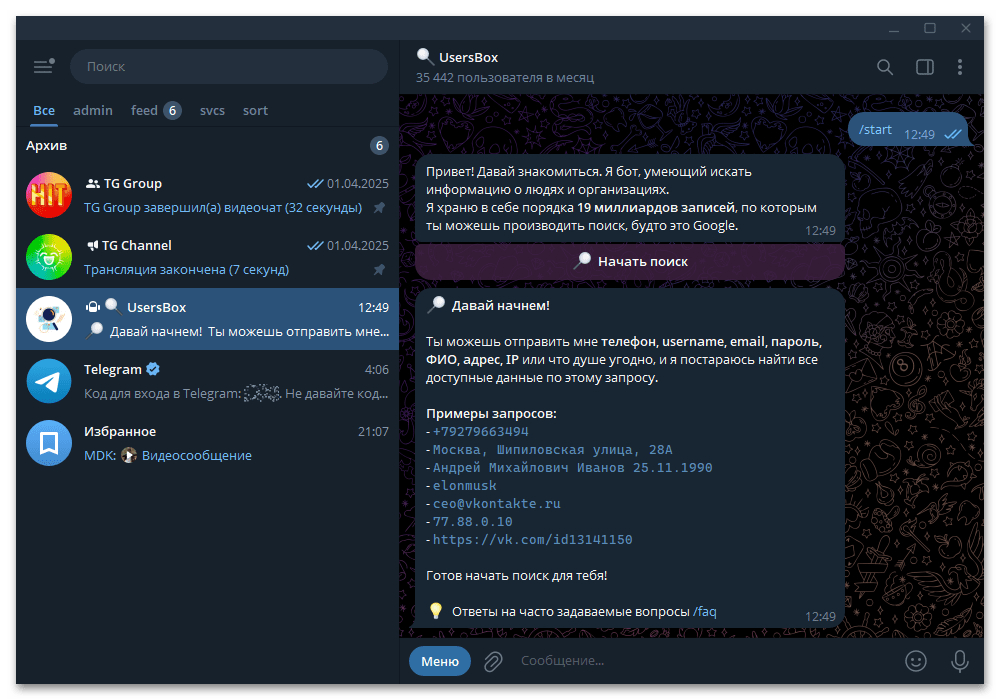Record a voice message with the microphone
1000x700 pixels.
click(x=960, y=661)
